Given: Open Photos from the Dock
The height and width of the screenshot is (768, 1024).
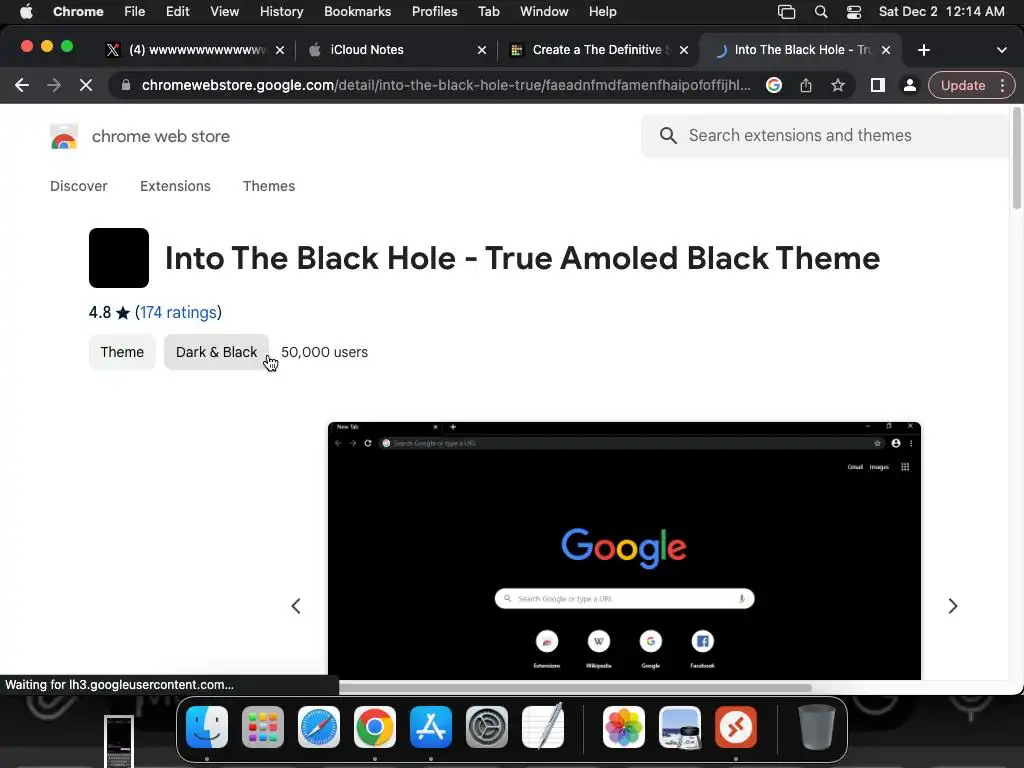Looking at the screenshot, I should 624,727.
